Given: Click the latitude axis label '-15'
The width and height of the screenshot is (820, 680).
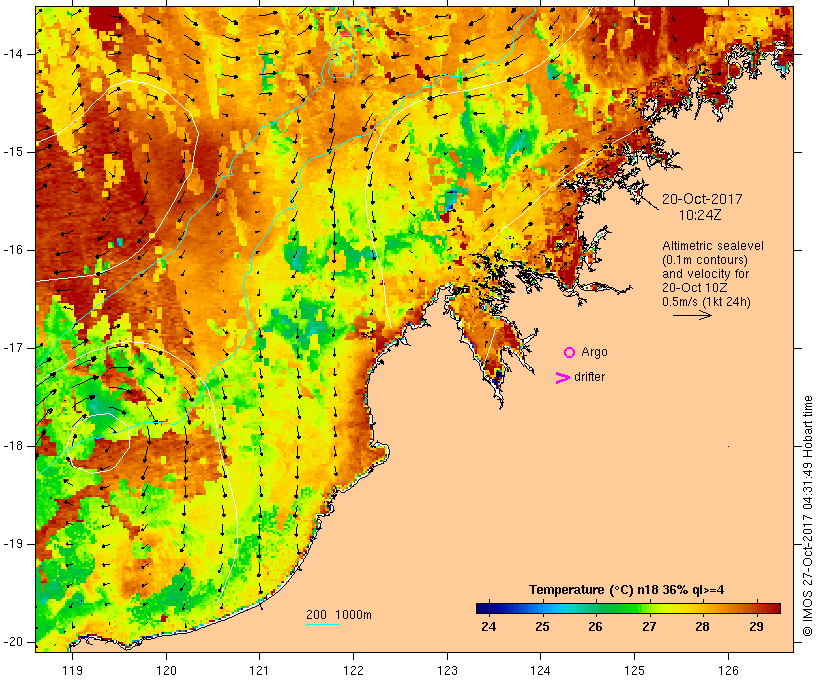Looking at the screenshot, I should [x=13, y=152].
